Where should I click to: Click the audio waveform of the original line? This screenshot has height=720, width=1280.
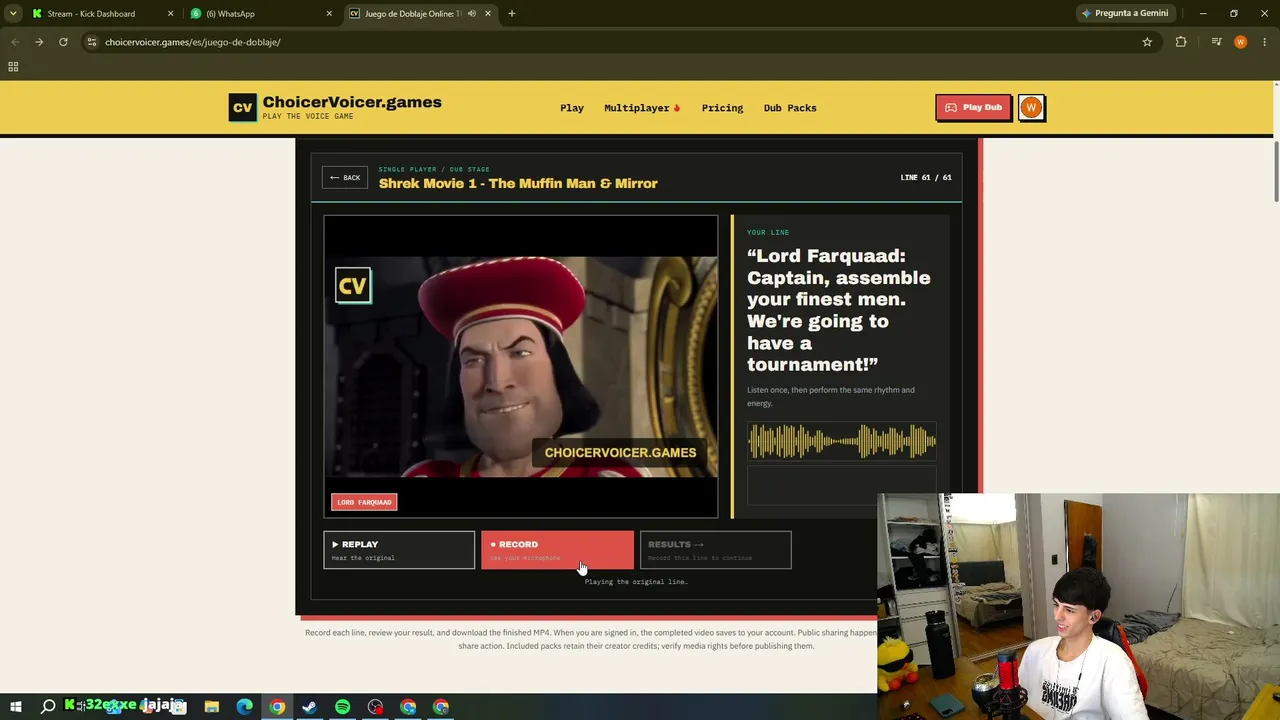(842, 441)
